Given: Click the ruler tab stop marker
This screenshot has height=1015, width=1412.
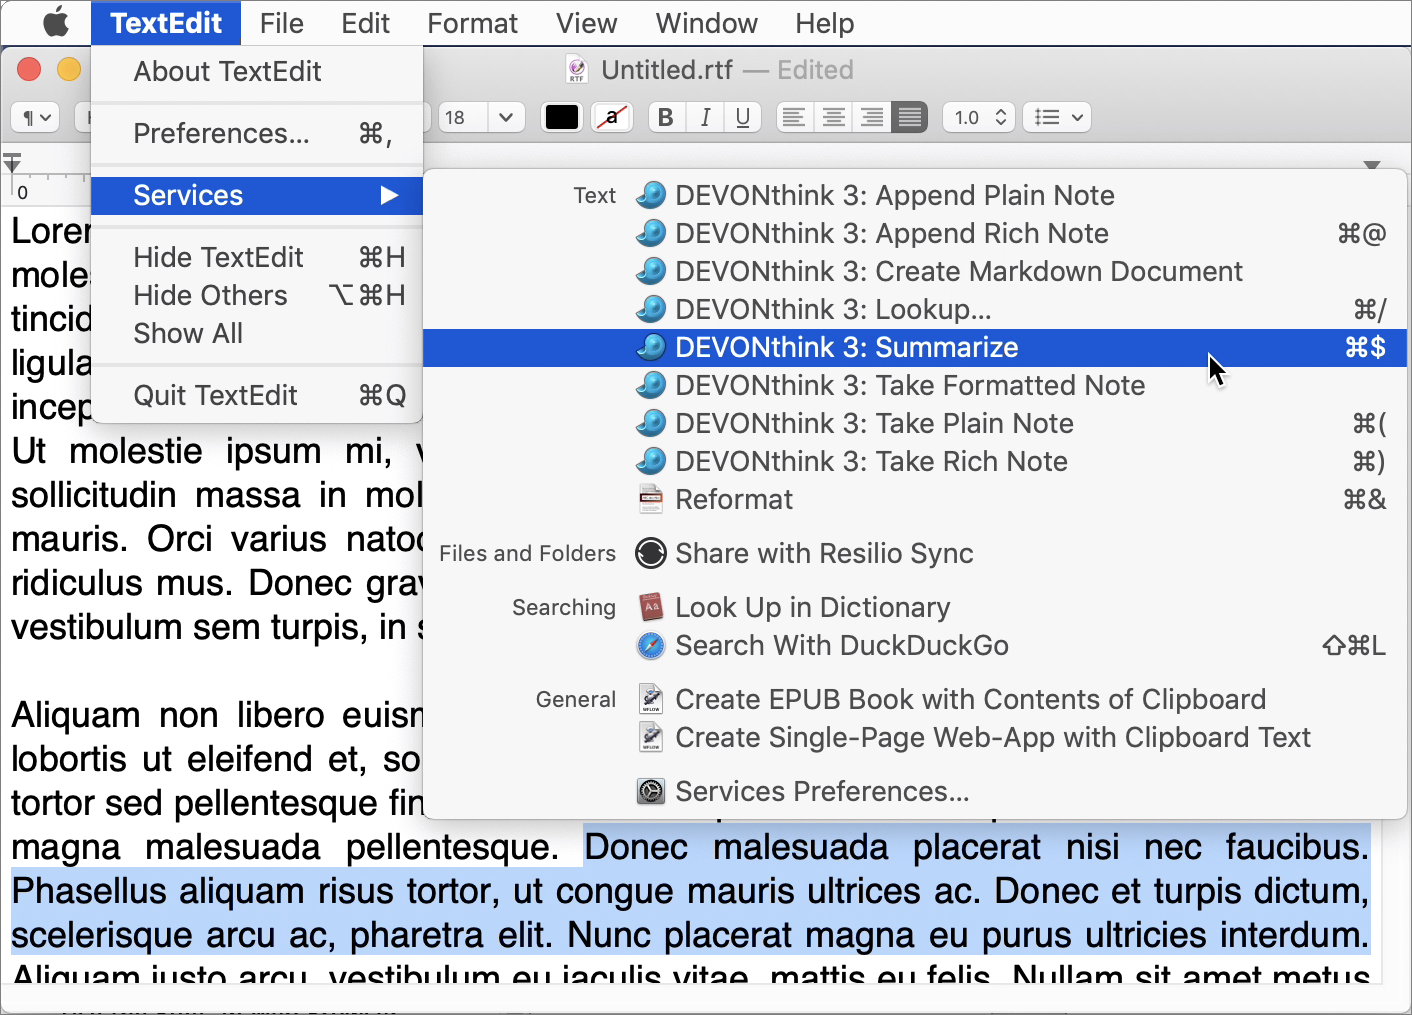Looking at the screenshot, I should 12,165.
